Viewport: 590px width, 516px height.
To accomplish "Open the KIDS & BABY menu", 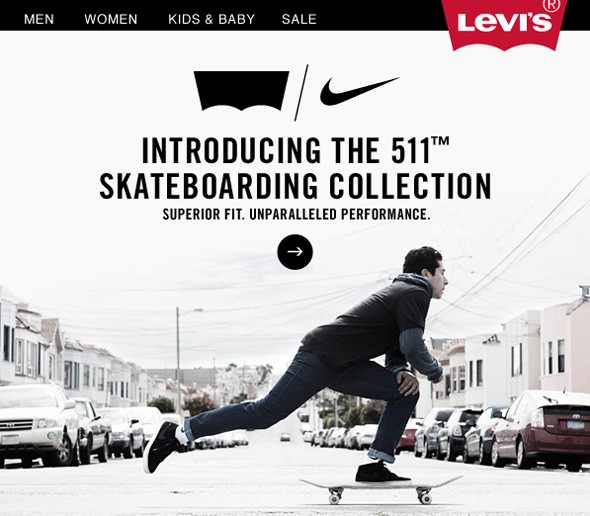I will pyautogui.click(x=211, y=19).
